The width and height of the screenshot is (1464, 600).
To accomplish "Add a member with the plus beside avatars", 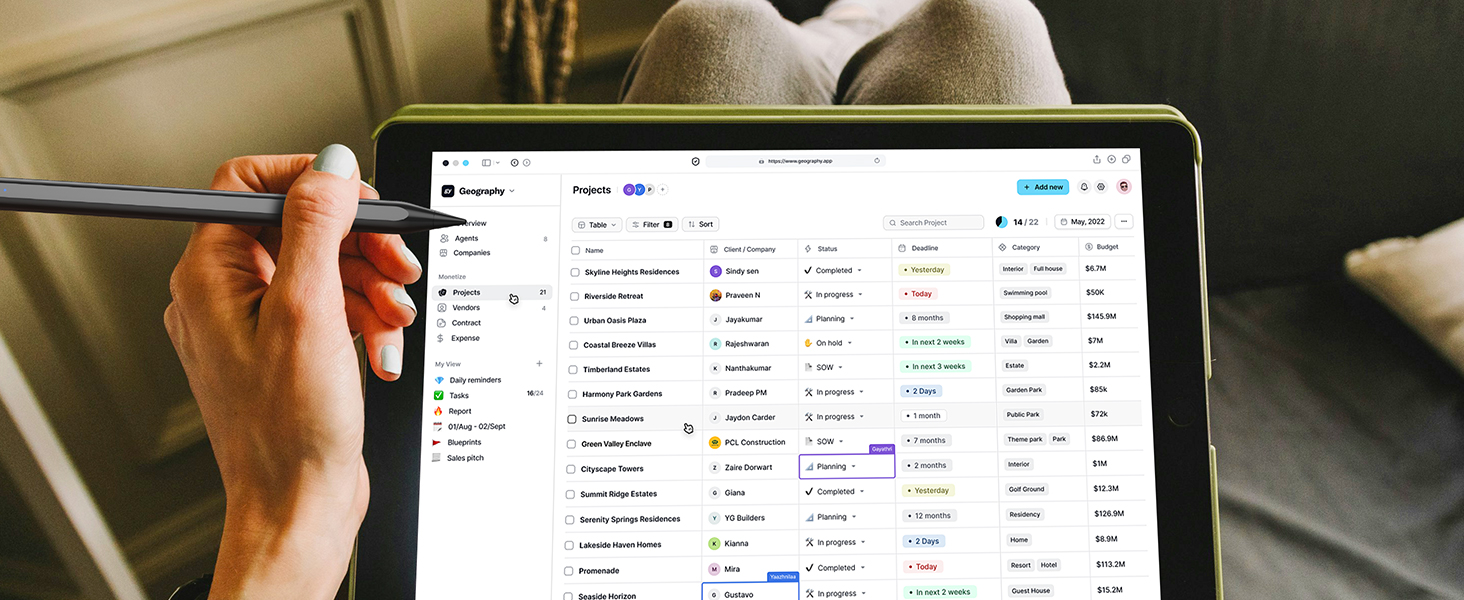I will (663, 190).
